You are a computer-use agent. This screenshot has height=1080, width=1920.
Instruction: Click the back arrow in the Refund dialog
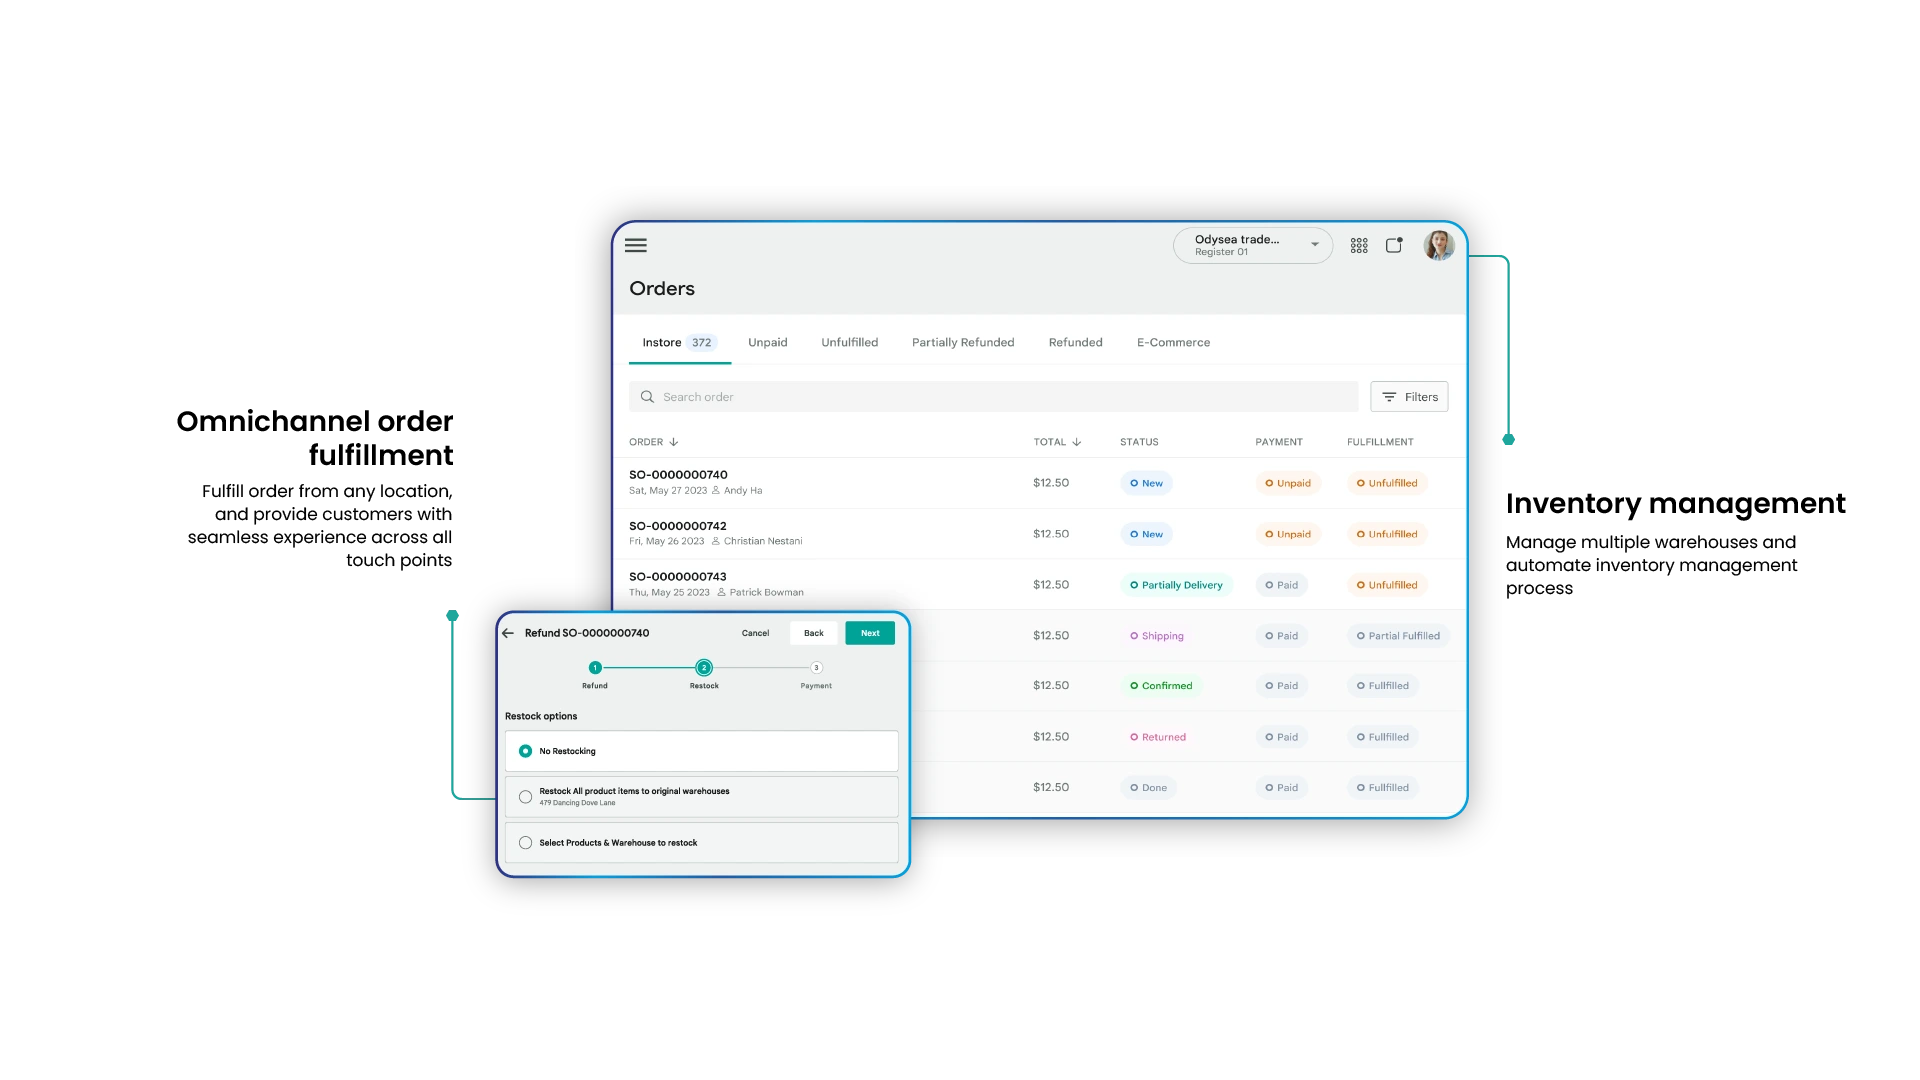coord(510,633)
